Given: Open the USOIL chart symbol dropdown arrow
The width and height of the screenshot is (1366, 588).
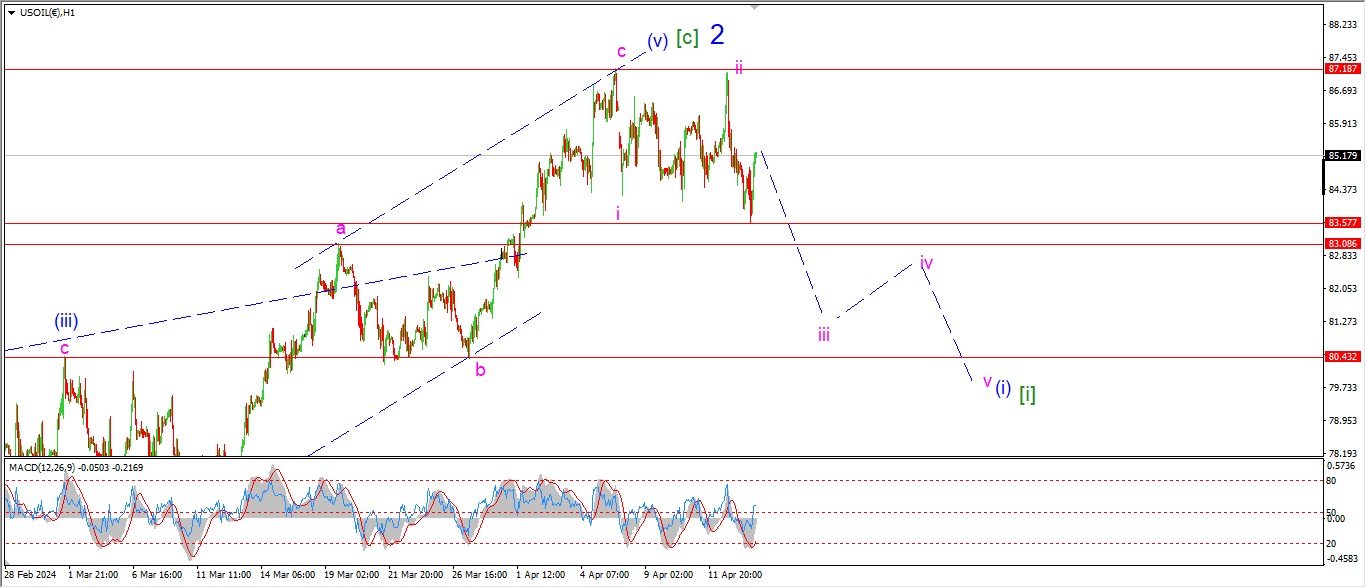Looking at the screenshot, I should 11,13.
